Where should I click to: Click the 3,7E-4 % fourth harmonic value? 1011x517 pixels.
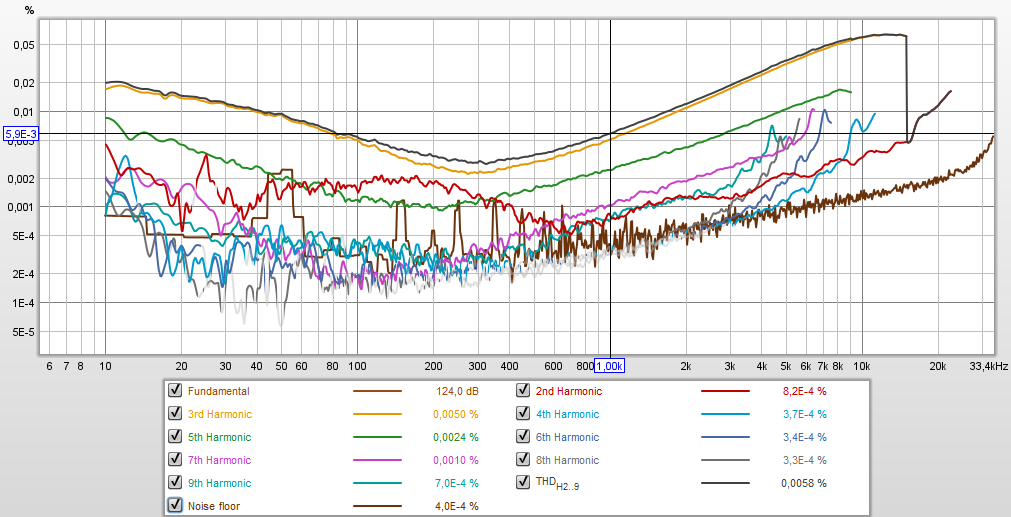tap(804, 415)
